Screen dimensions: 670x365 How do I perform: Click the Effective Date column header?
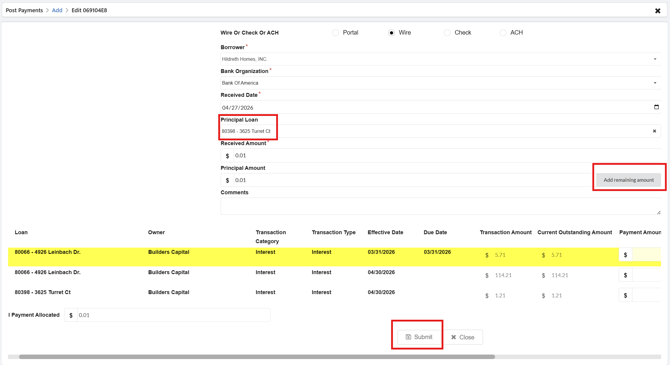(x=385, y=233)
